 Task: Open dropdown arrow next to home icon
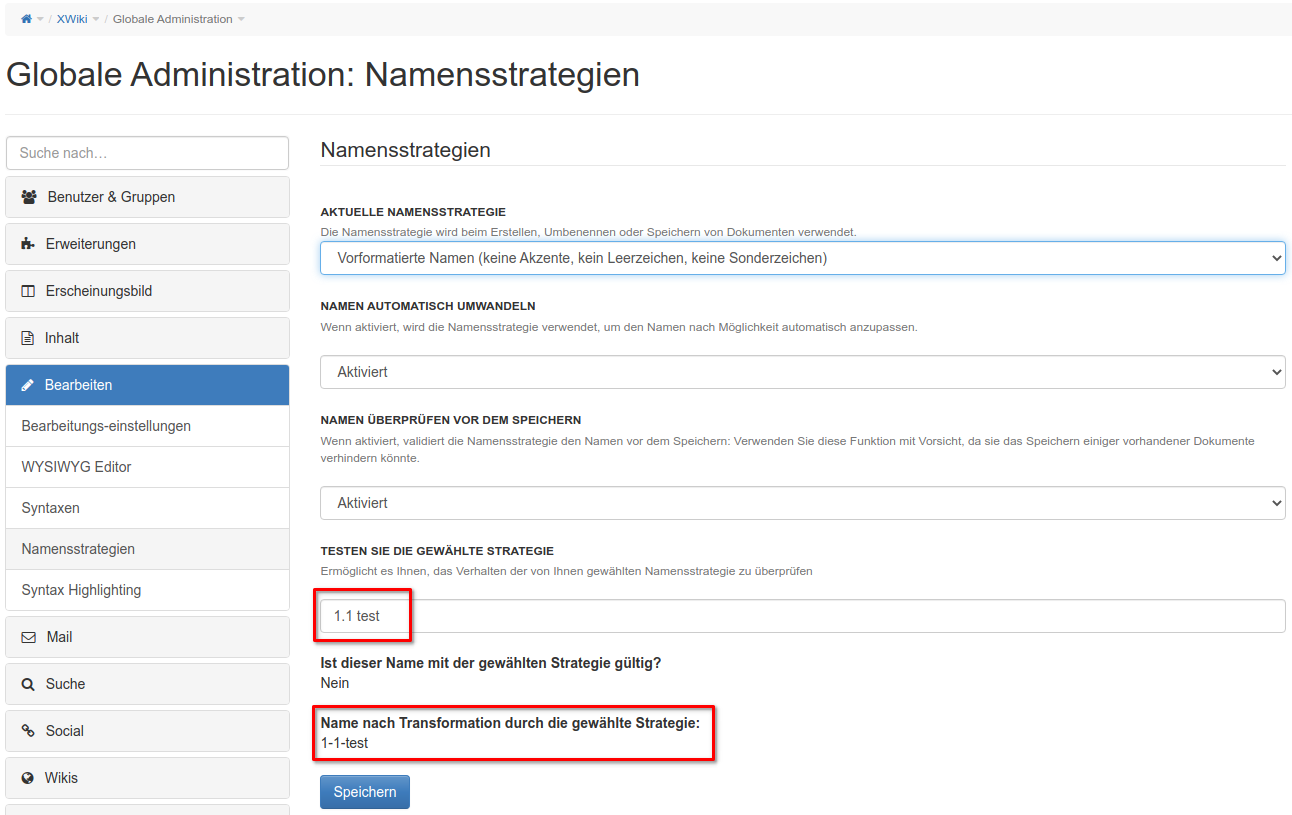(40, 20)
